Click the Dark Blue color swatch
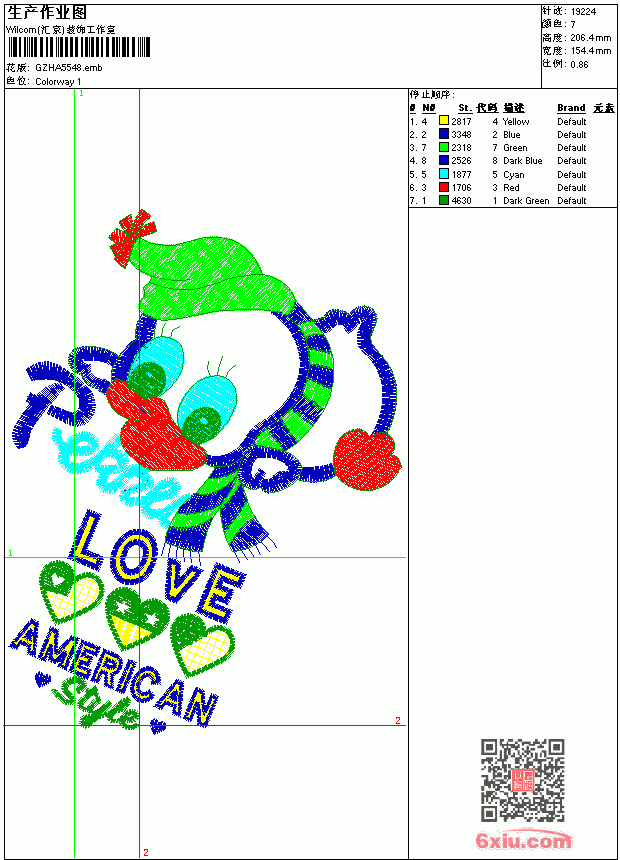Screen dimensions: 620x860 444,160
